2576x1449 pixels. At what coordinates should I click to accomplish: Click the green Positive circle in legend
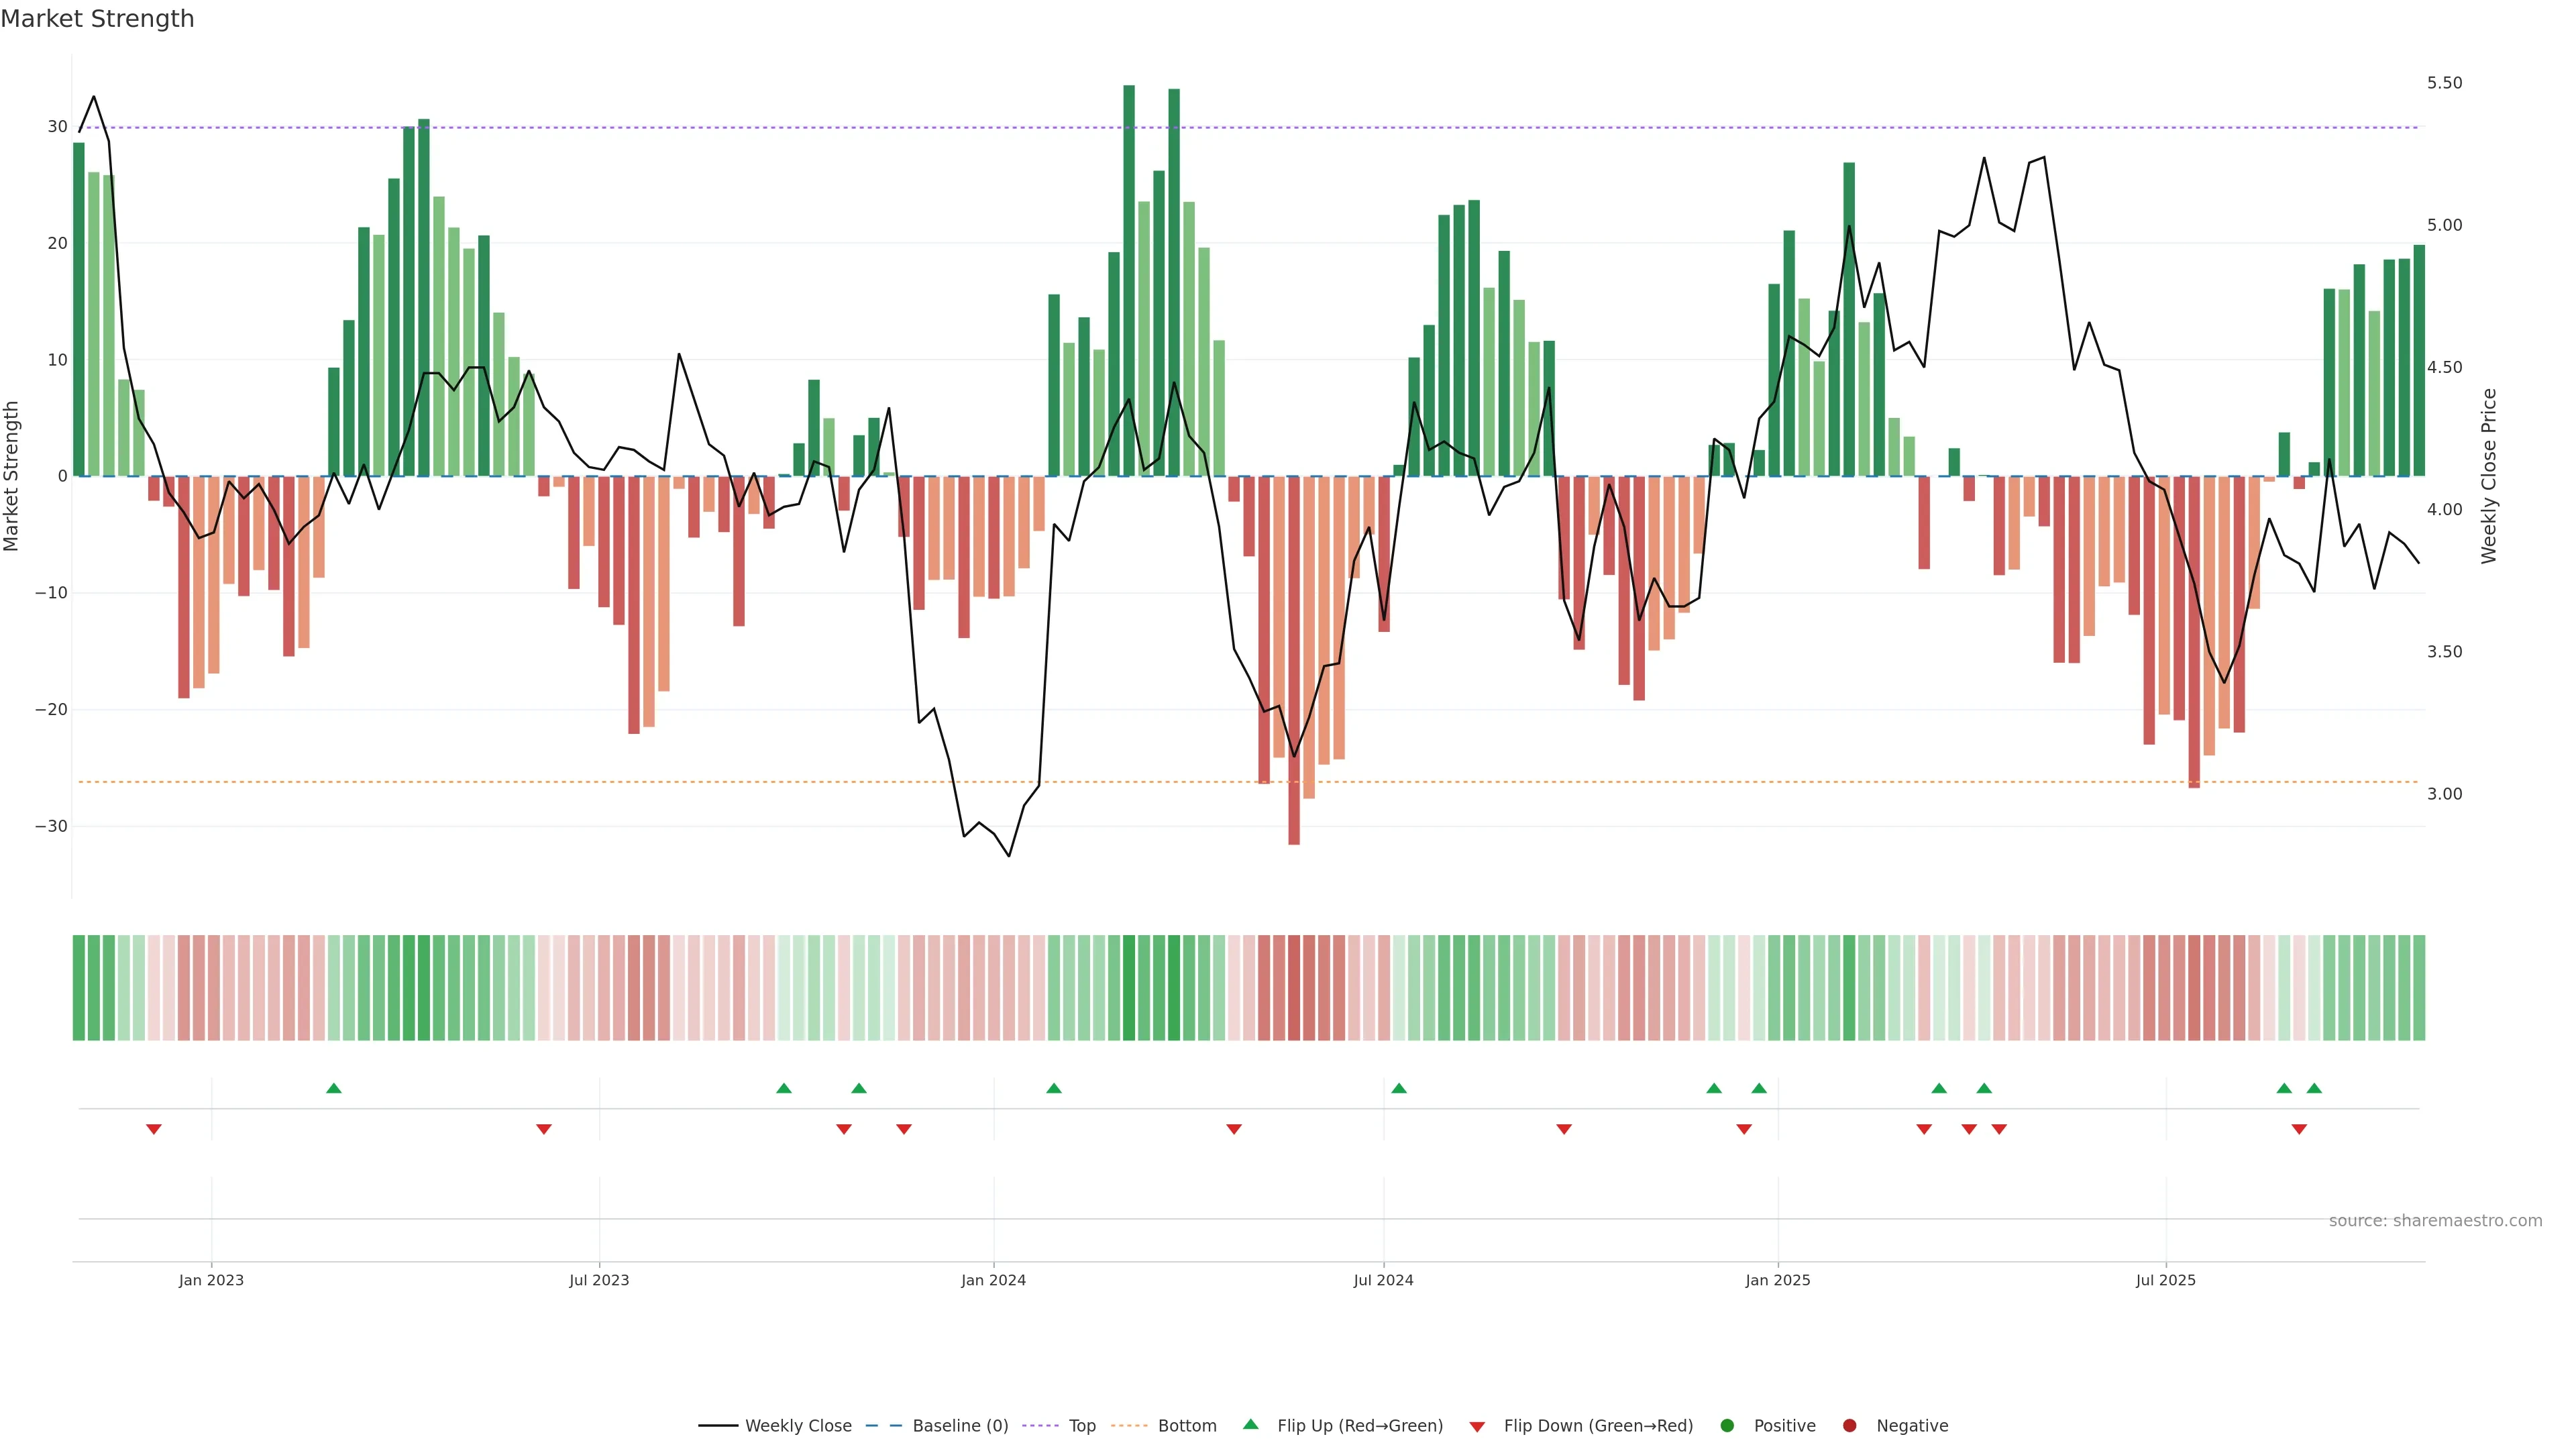(x=1727, y=1425)
